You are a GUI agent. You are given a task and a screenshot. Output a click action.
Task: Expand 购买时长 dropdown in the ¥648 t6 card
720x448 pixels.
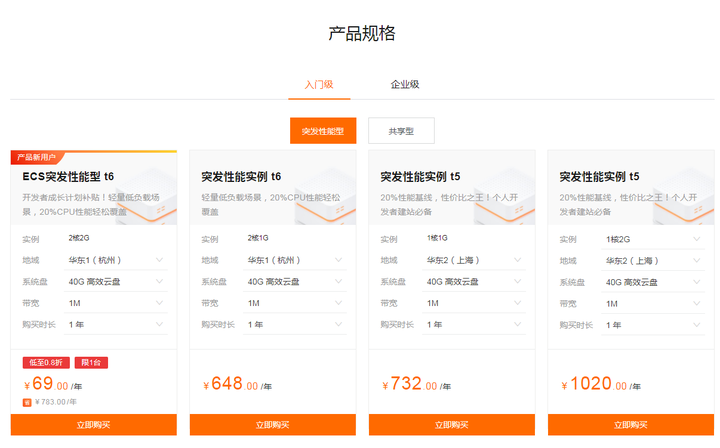click(295, 325)
